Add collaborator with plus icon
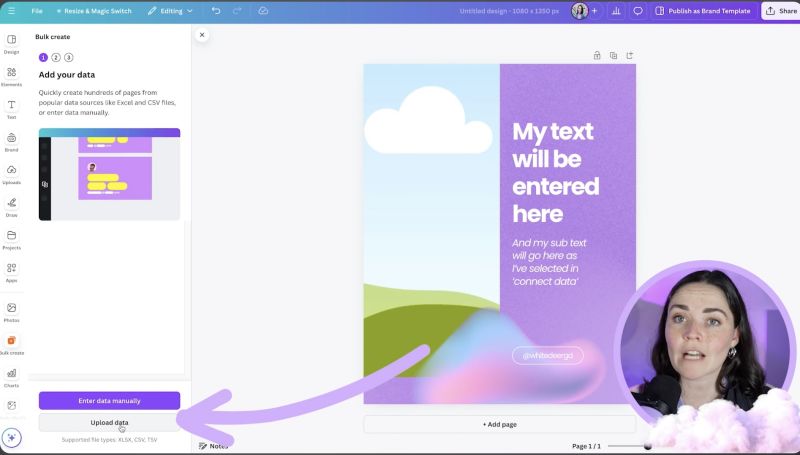 pos(594,11)
